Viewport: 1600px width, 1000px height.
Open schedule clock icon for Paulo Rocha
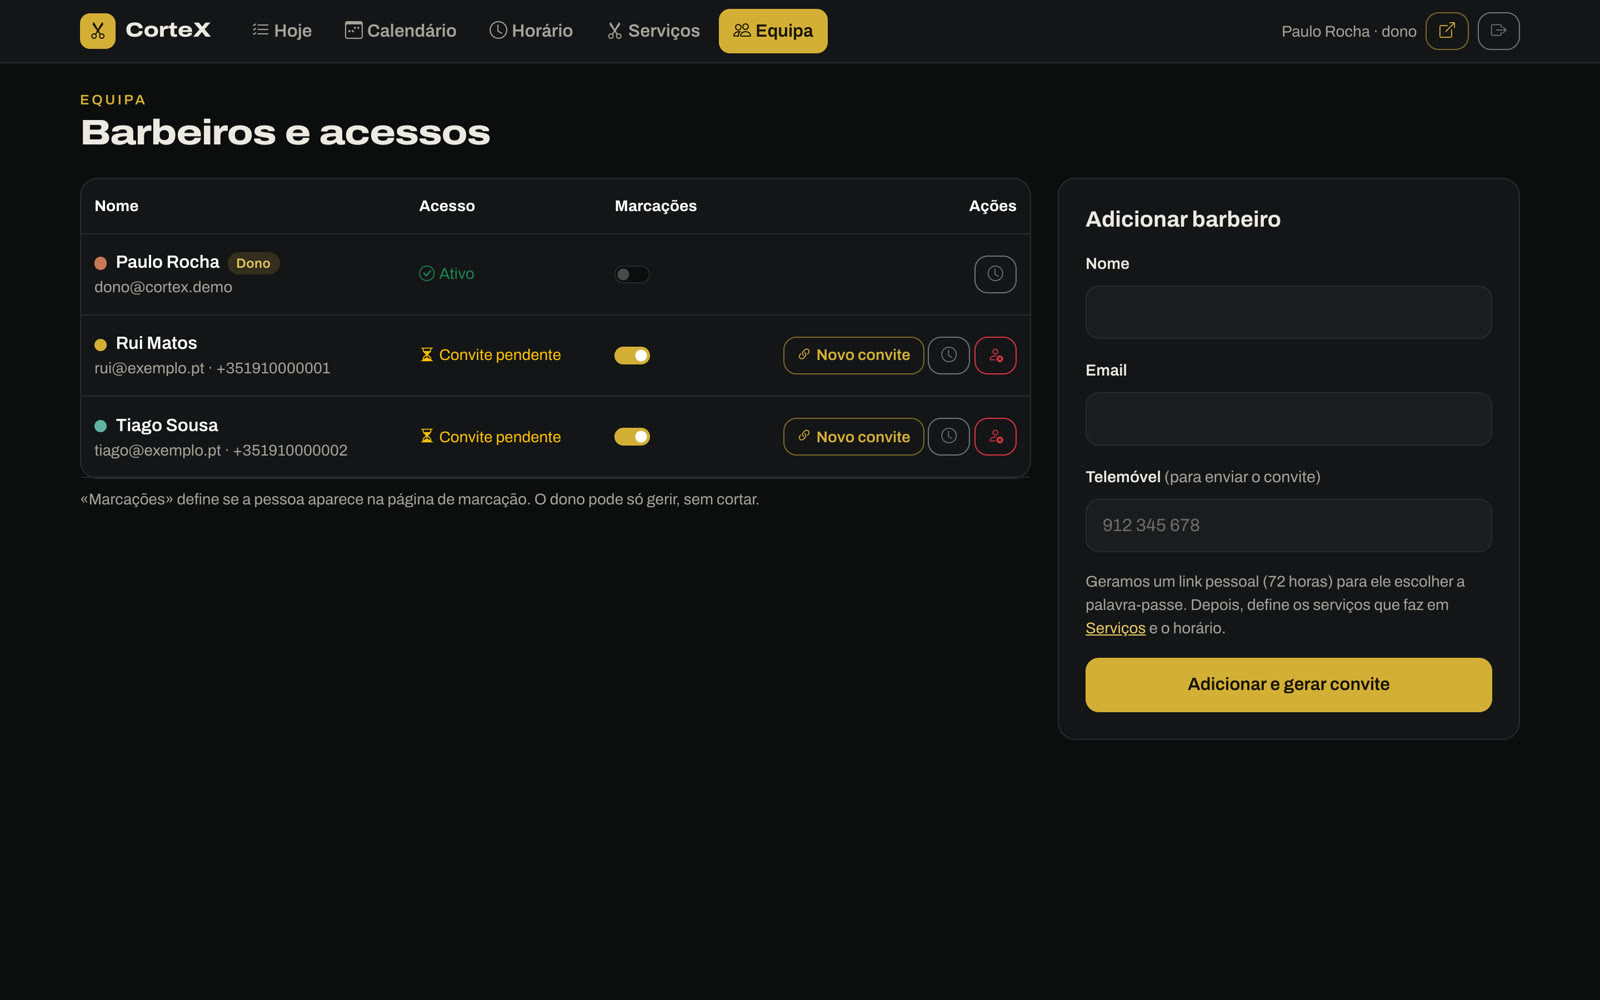tap(995, 274)
